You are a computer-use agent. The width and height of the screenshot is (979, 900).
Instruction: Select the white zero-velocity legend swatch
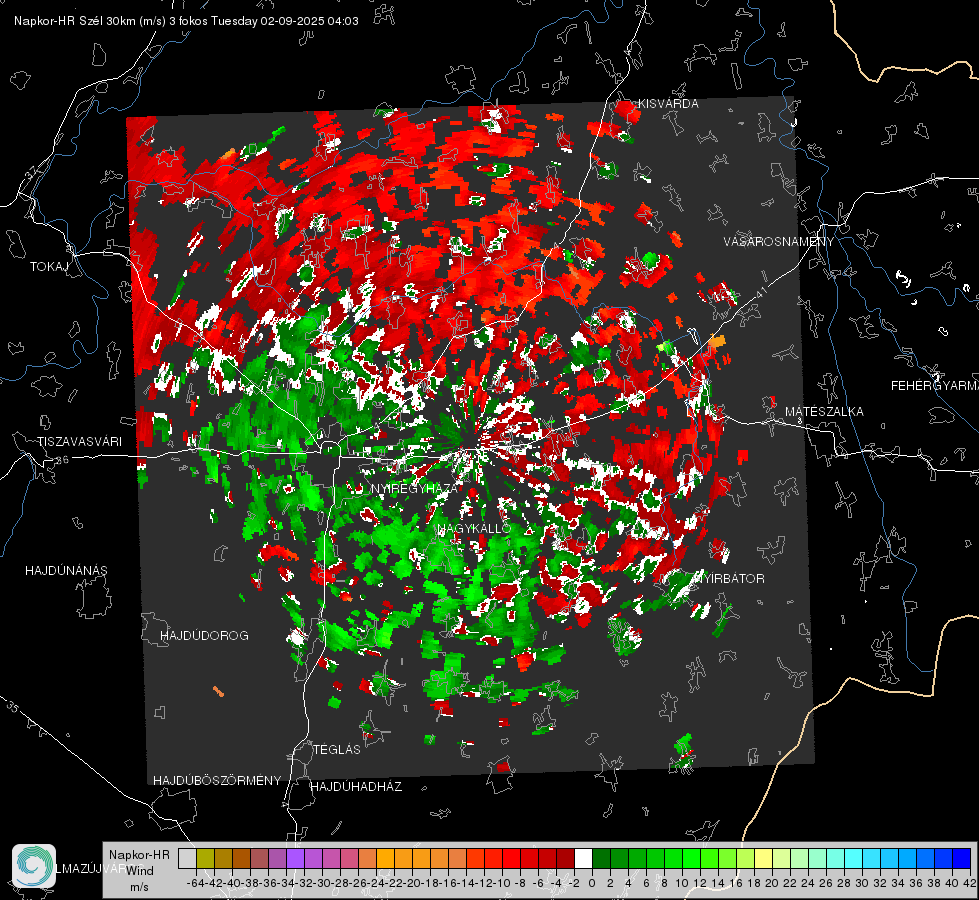tap(583, 858)
